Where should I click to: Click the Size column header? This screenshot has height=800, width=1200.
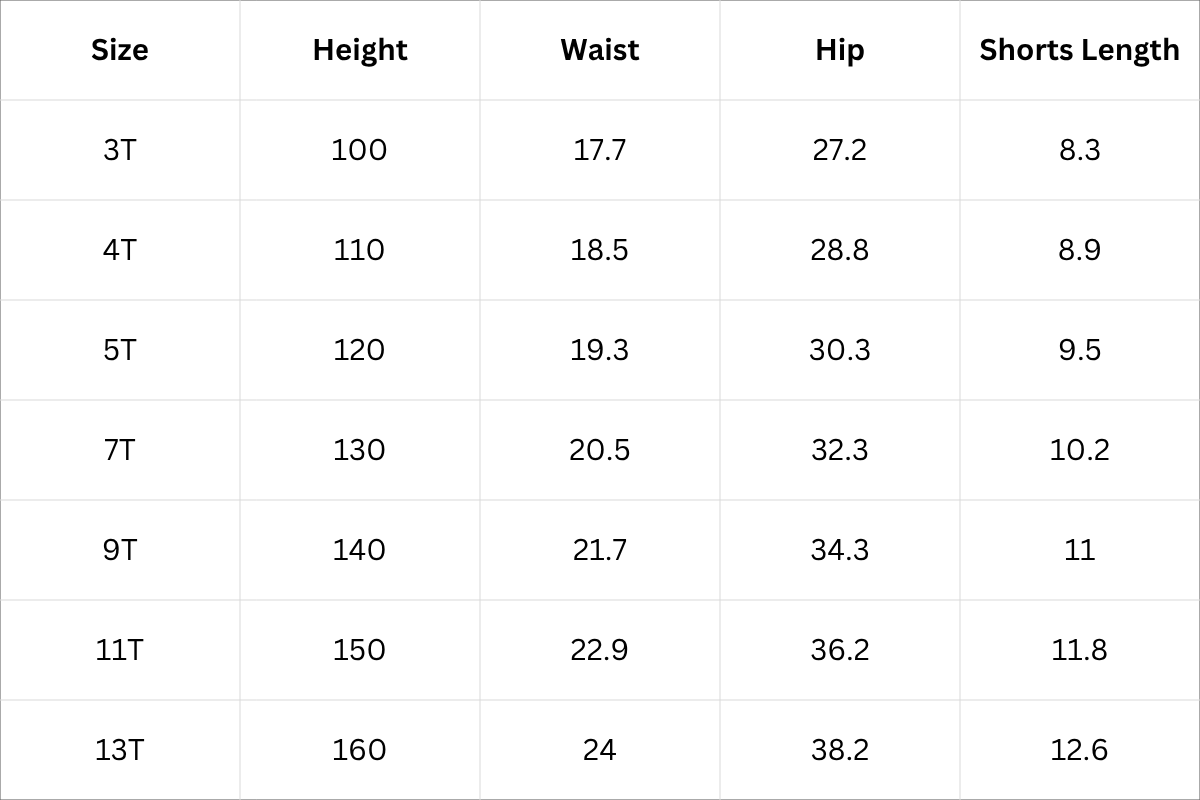119,50
